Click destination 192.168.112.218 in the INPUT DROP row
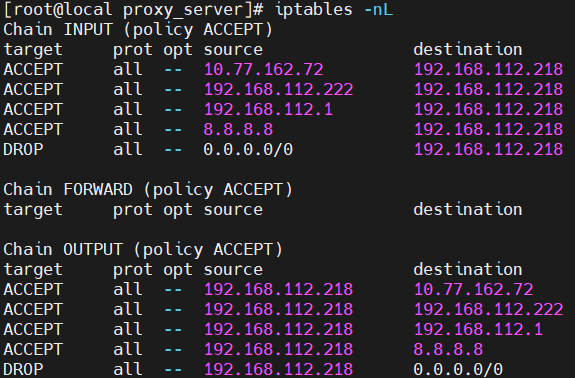This screenshot has width=575, height=378. point(488,149)
